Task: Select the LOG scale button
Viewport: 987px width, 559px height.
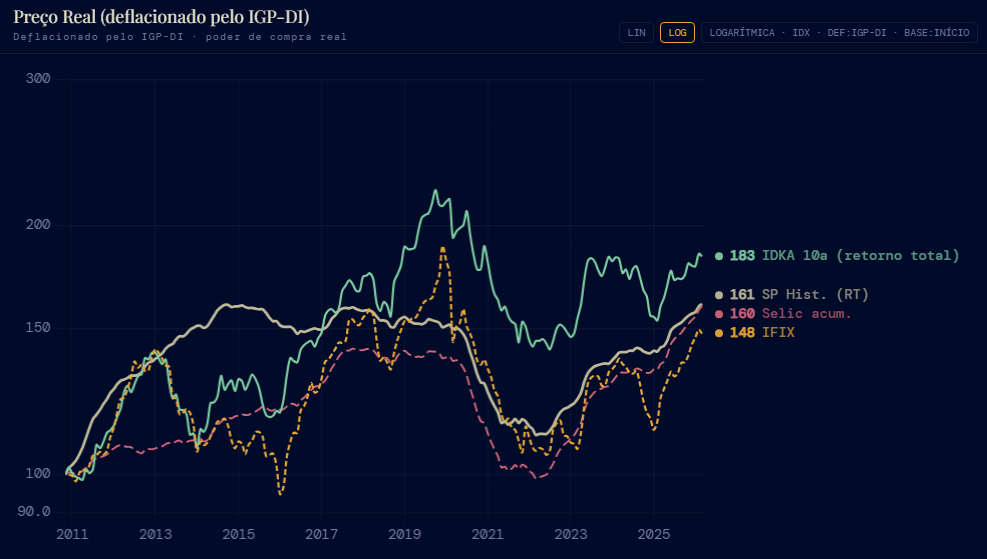Action: (x=677, y=32)
